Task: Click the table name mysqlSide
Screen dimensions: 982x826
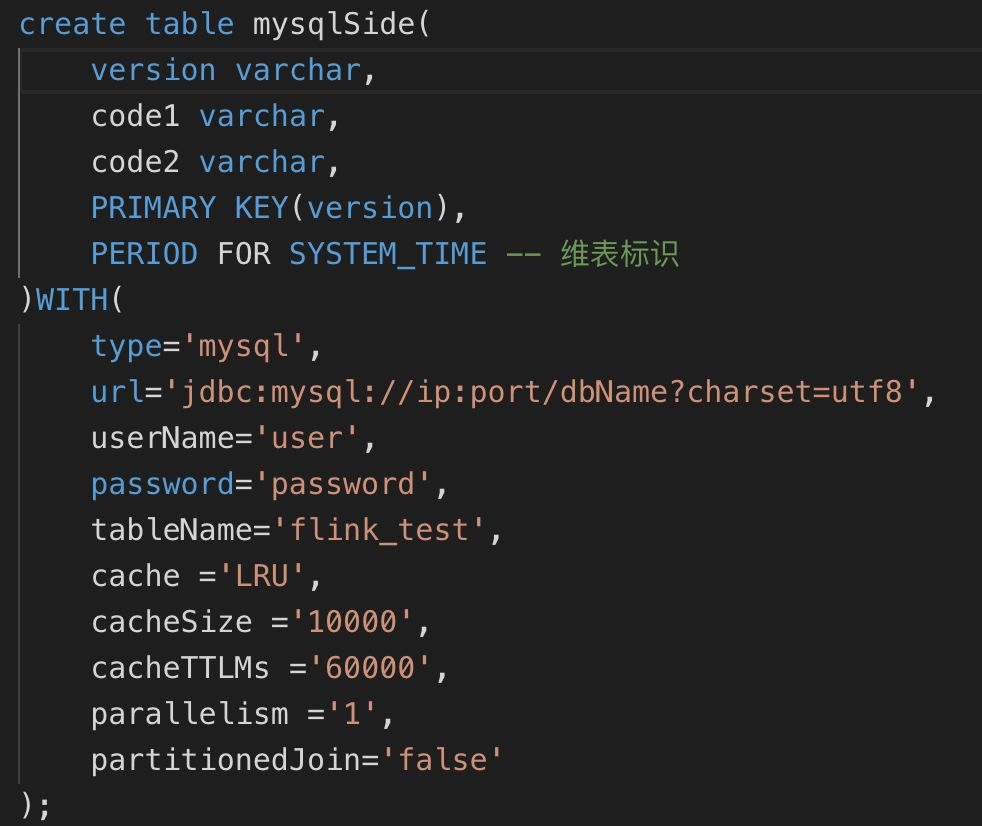Action: click(333, 26)
